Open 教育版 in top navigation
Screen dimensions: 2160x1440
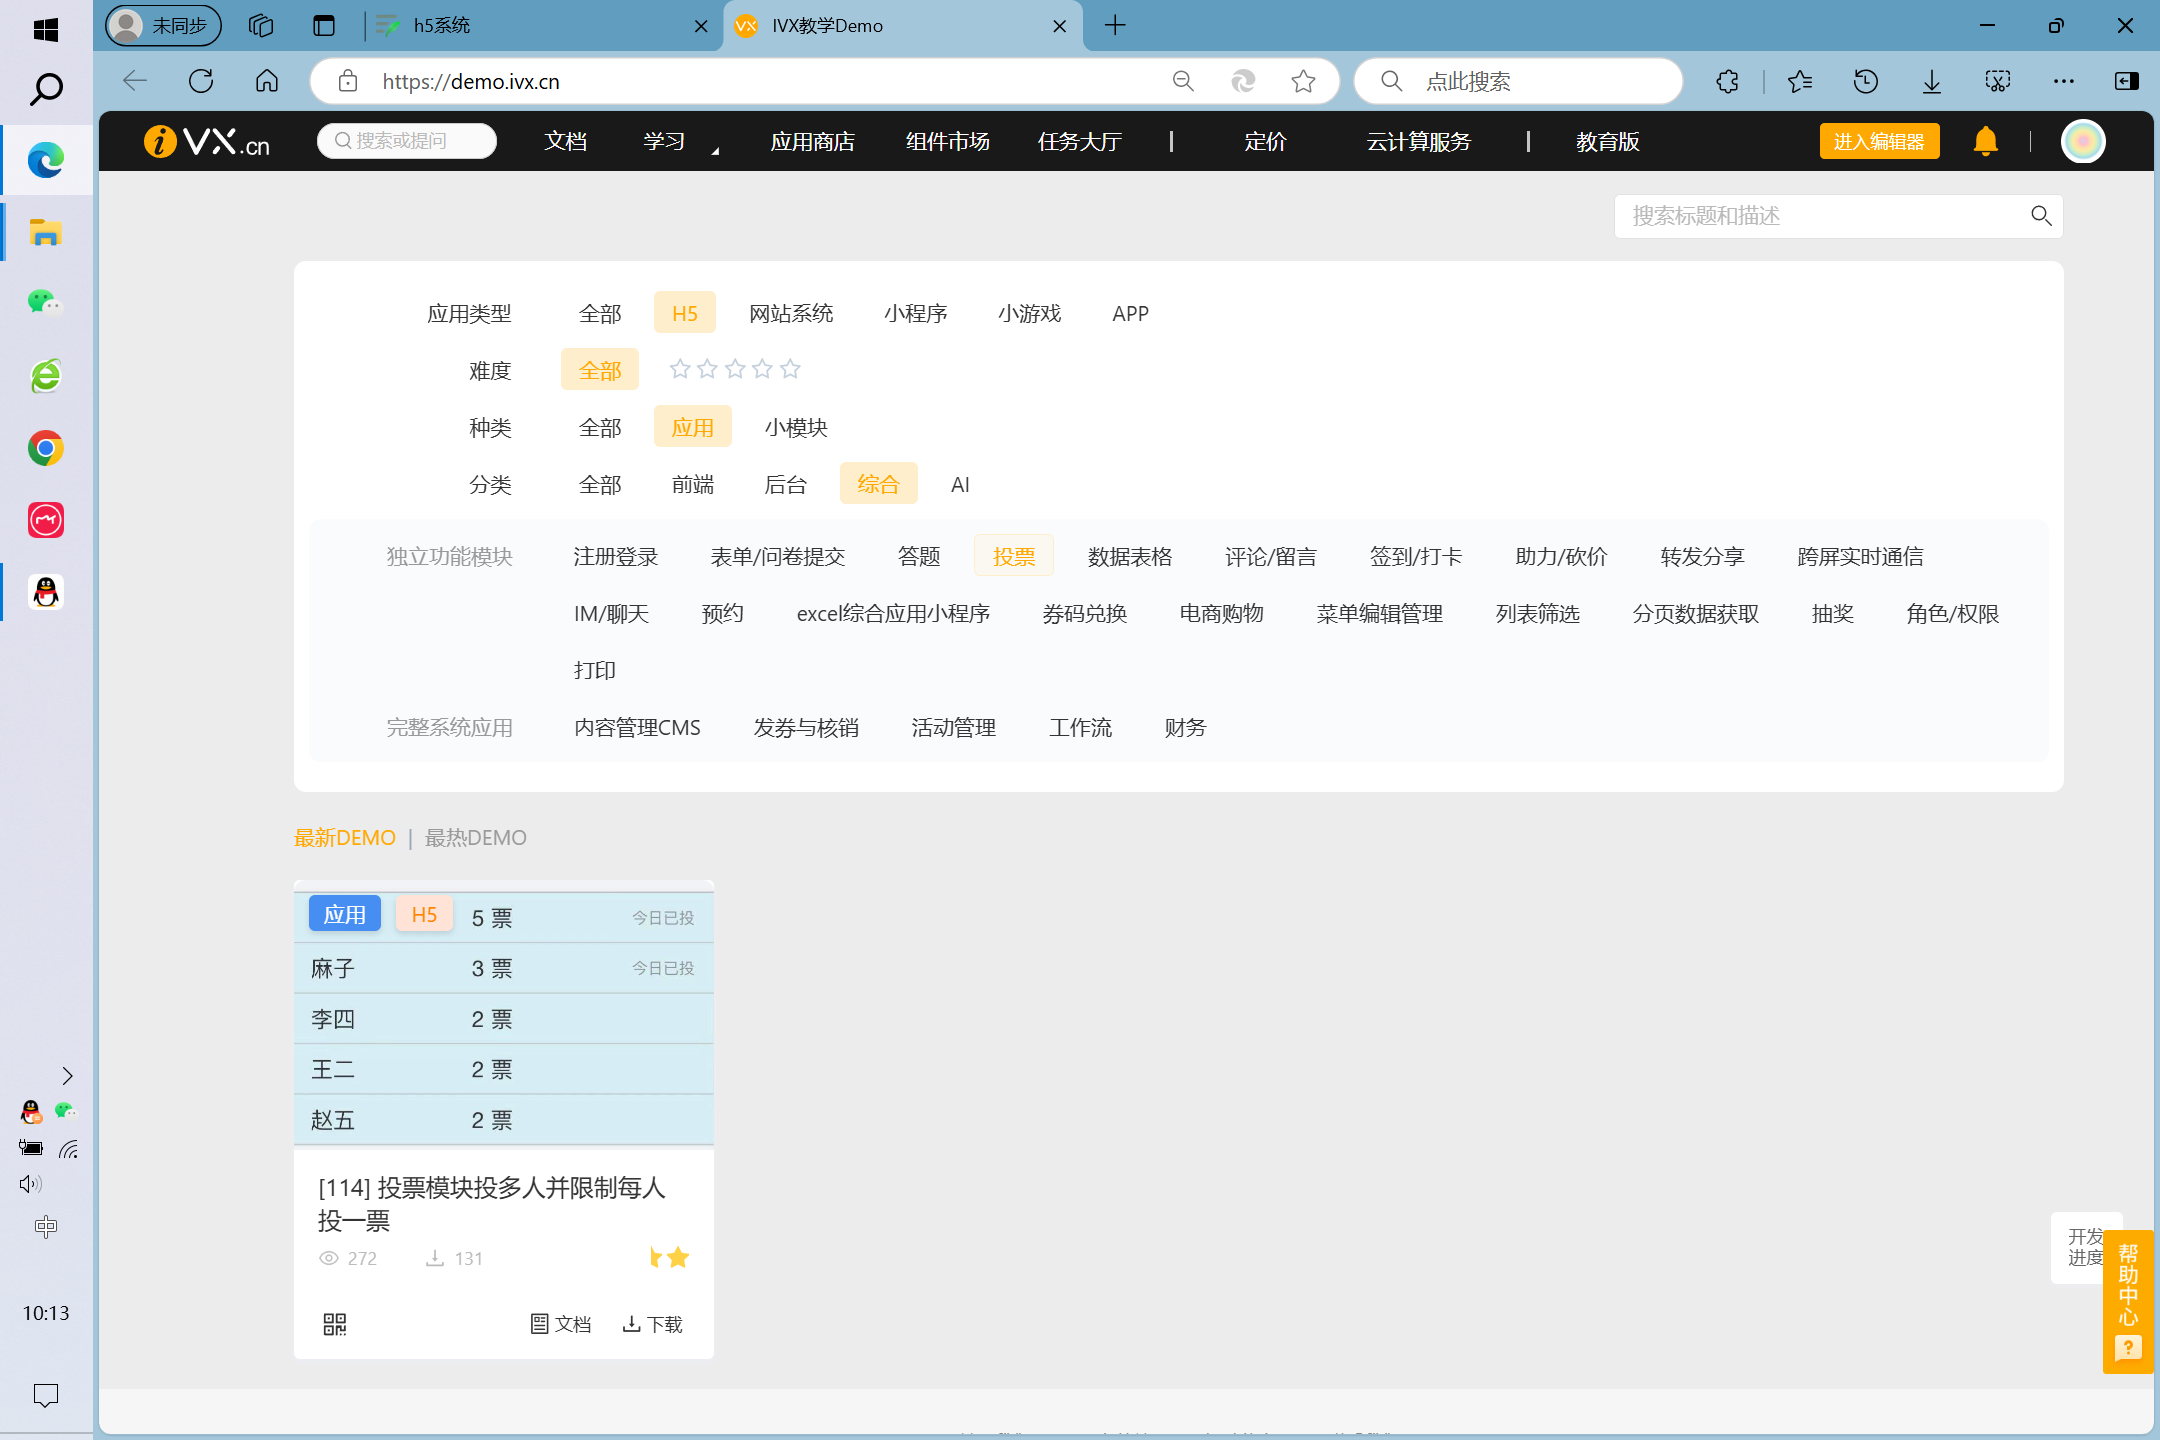pos(1608,141)
